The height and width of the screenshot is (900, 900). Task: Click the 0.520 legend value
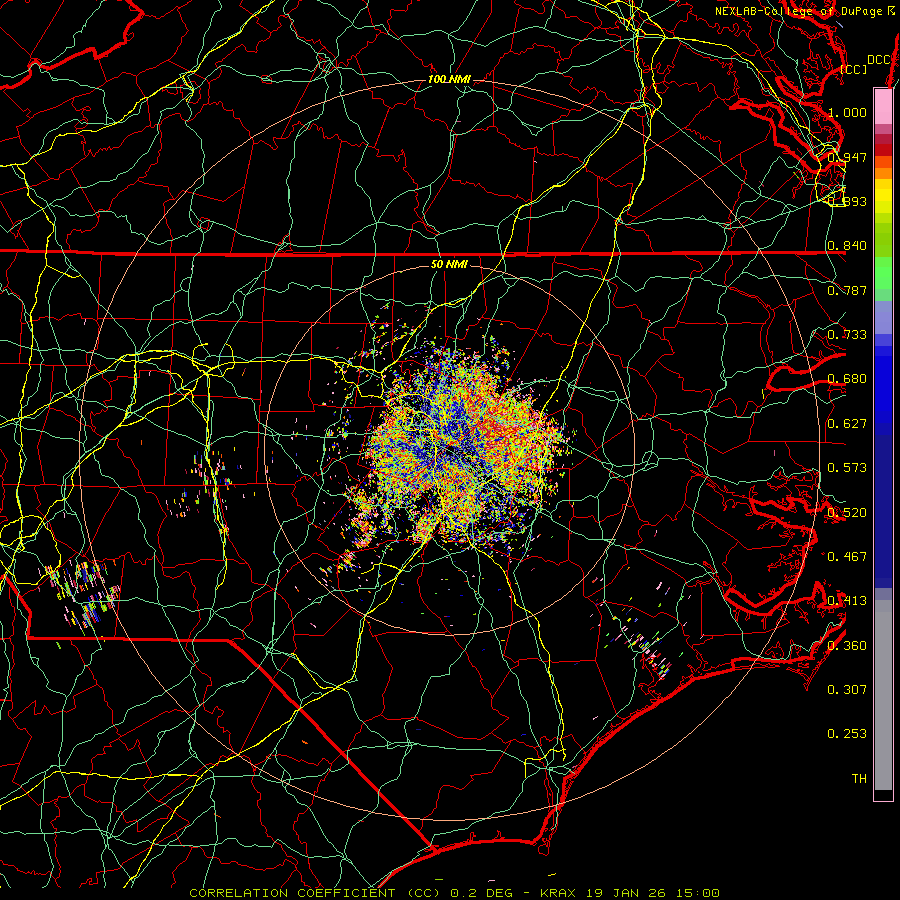click(x=847, y=513)
